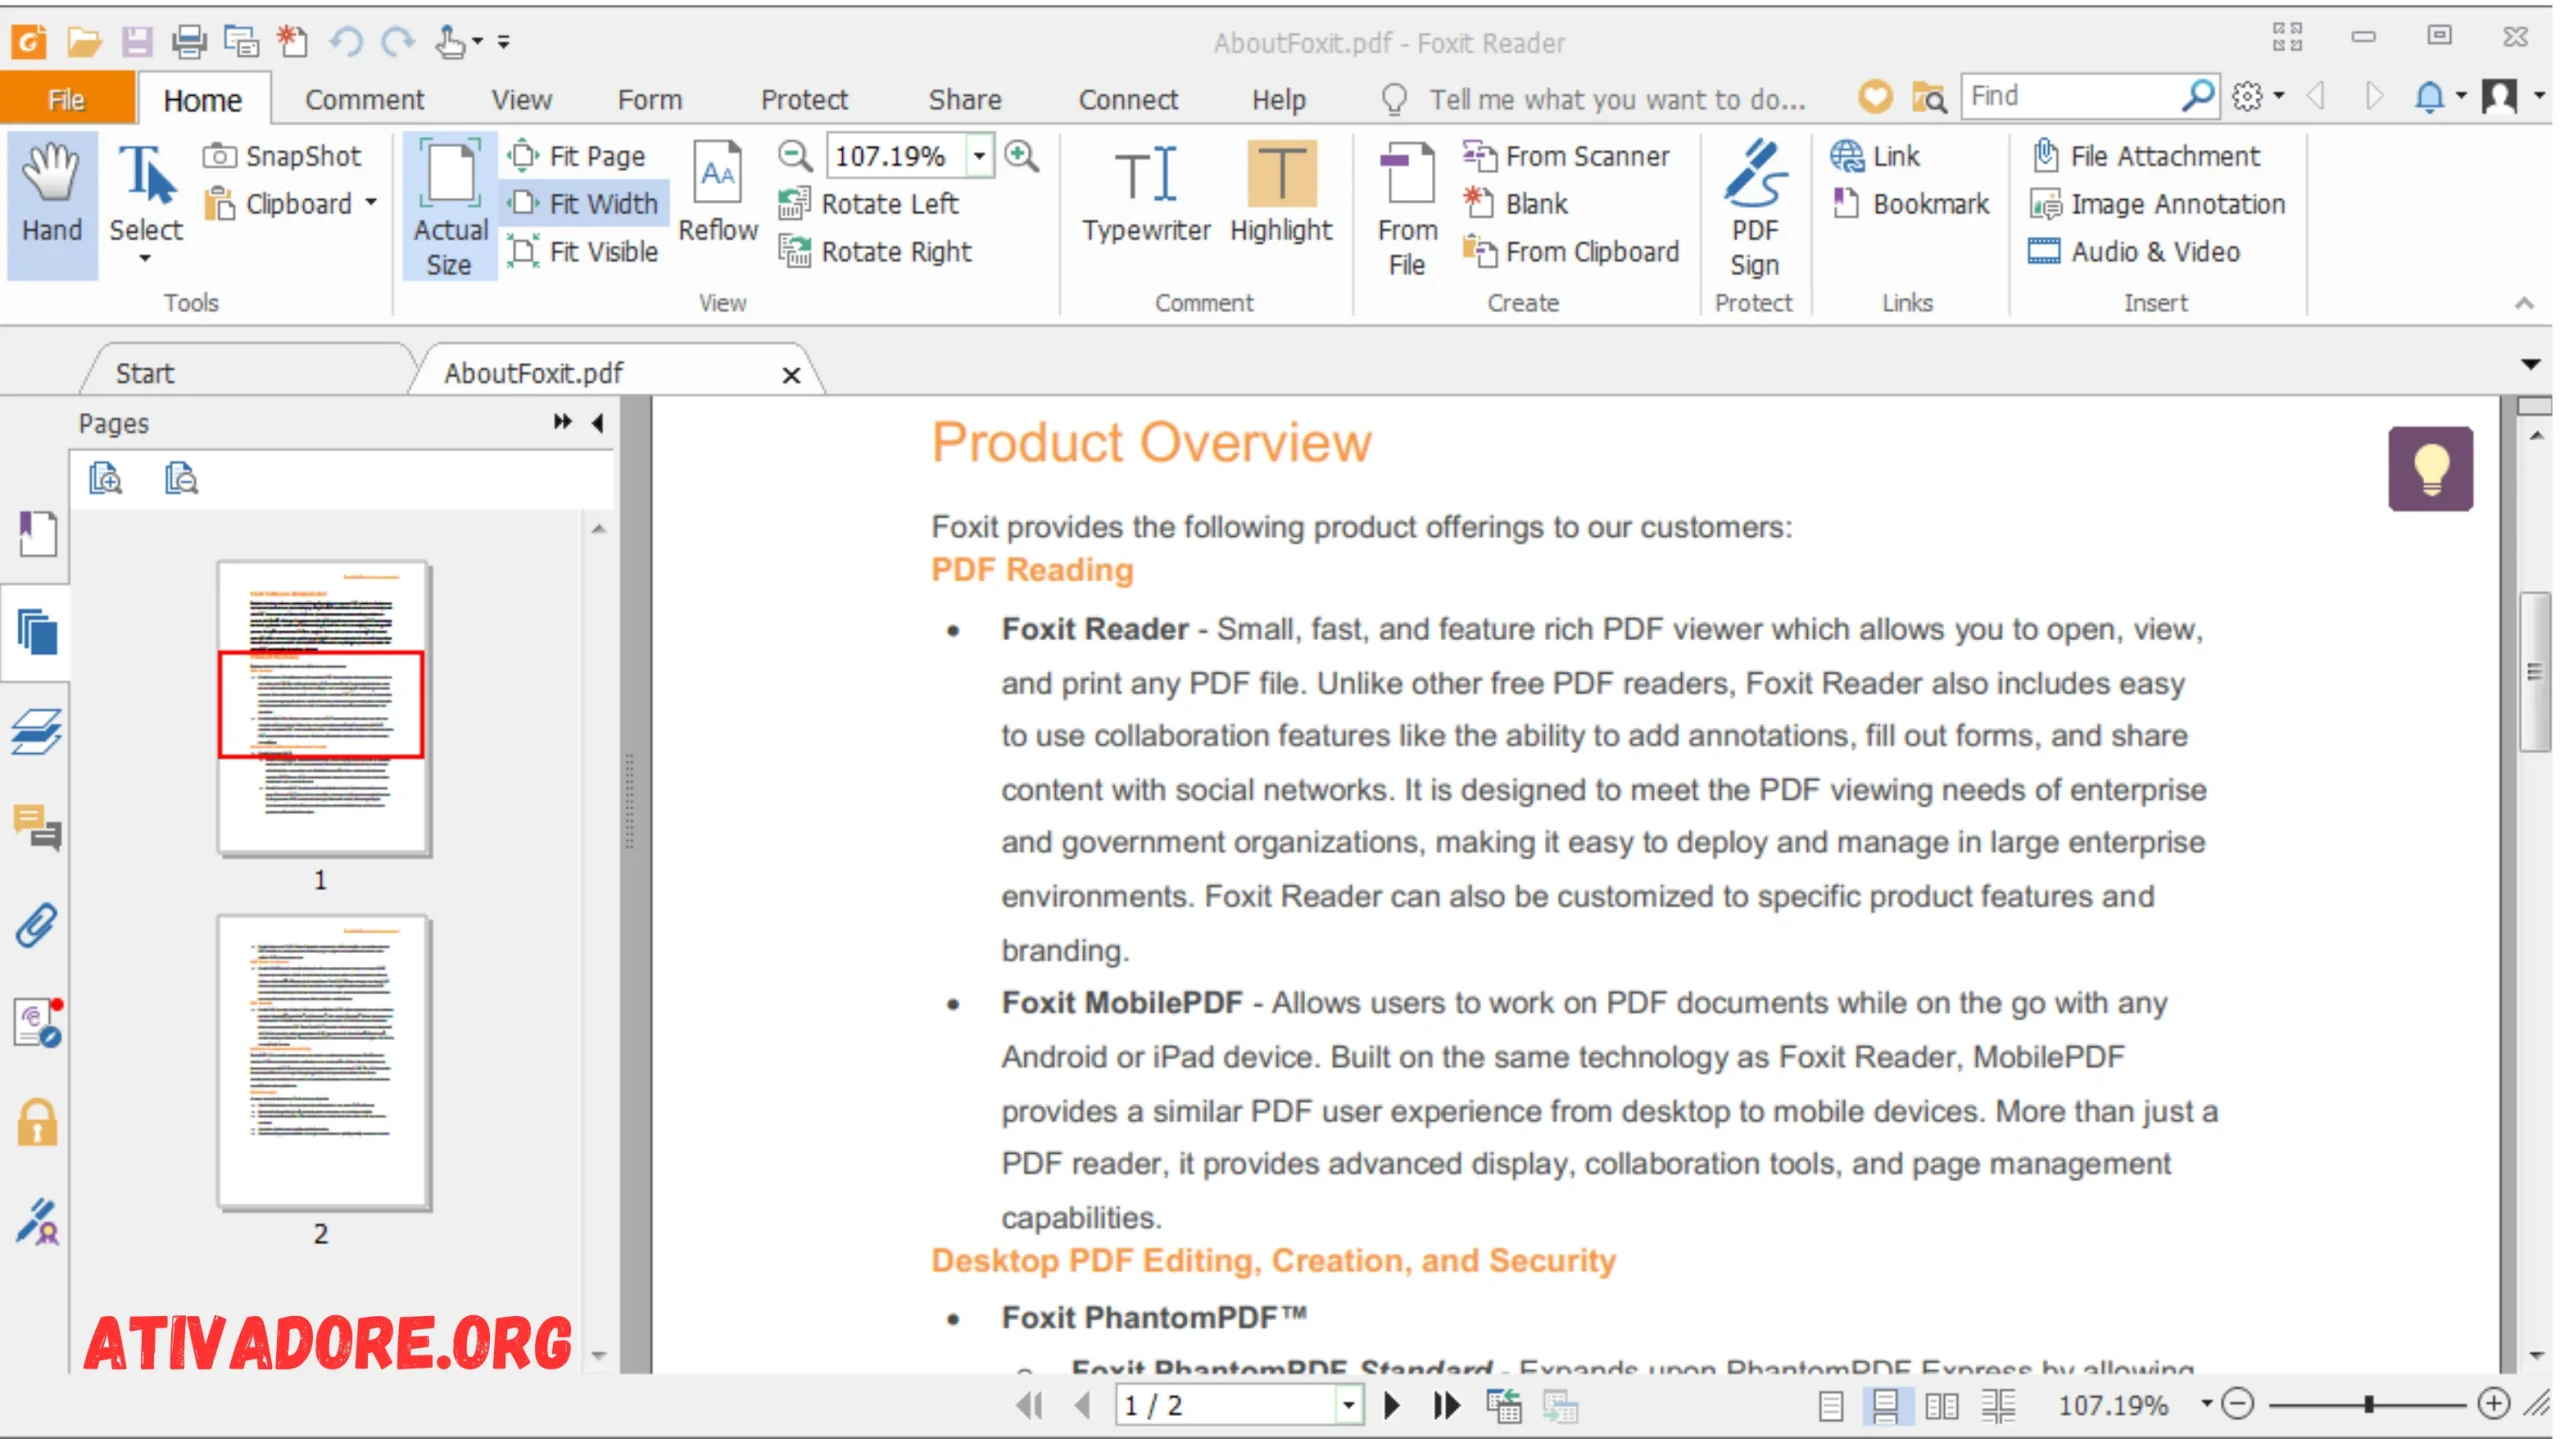This screenshot has width=2560, height=1439.
Task: Click the Save icon in quick access toolbar
Action: point(137,41)
